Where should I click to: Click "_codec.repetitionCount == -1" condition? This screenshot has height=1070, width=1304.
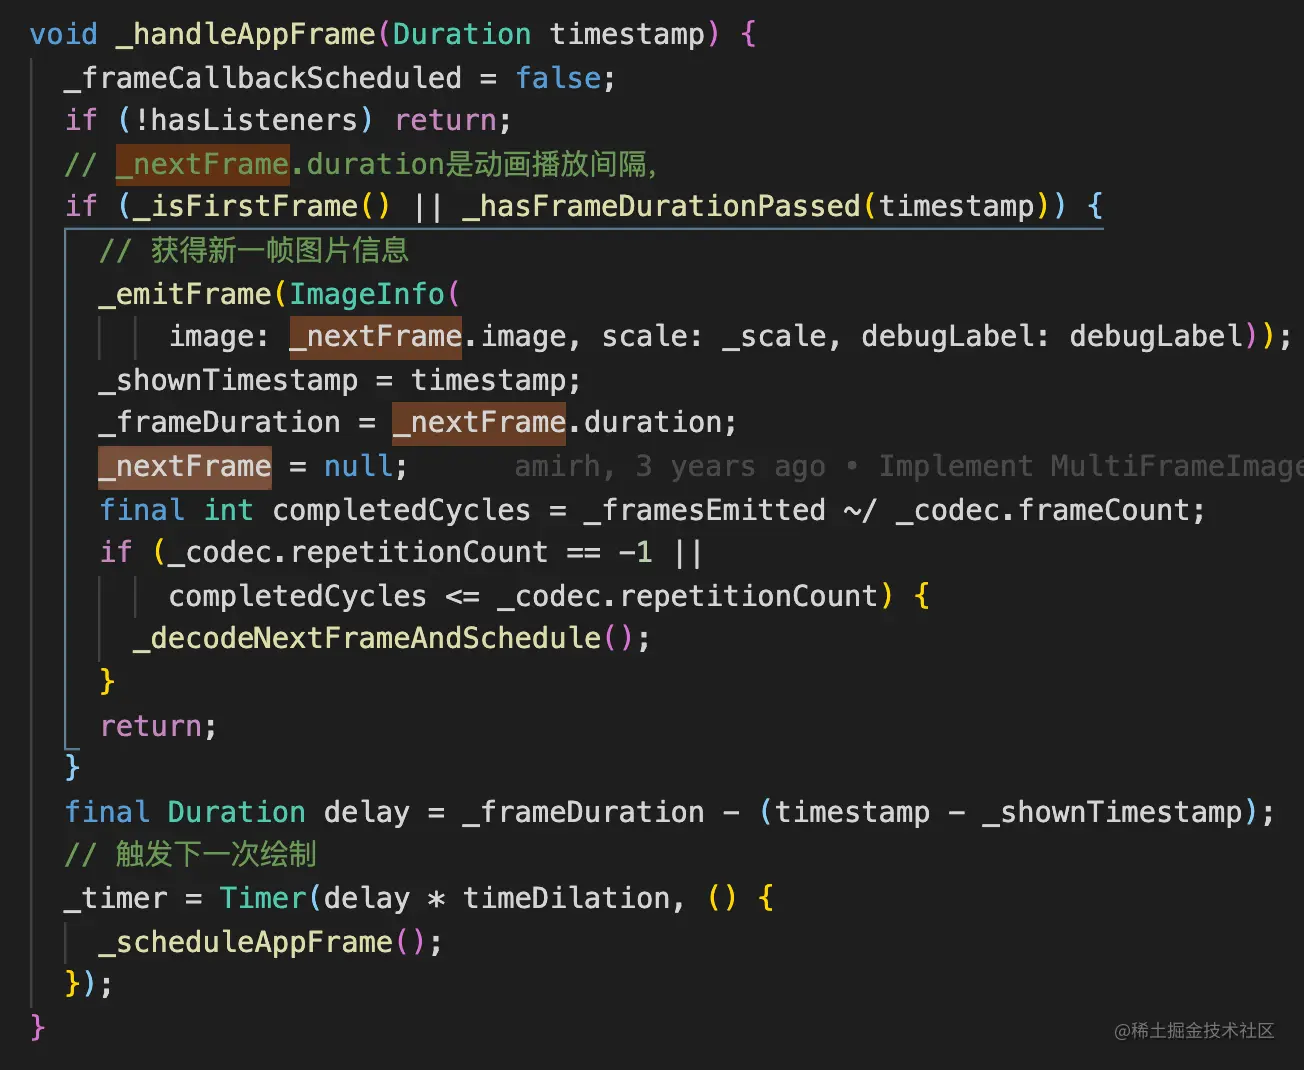click(x=410, y=553)
